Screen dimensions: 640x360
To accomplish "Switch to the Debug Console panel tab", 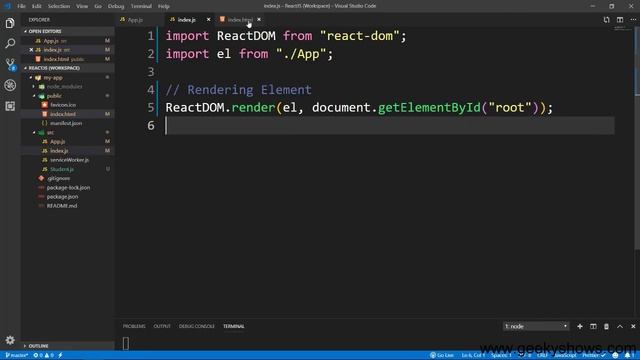I will [196, 326].
